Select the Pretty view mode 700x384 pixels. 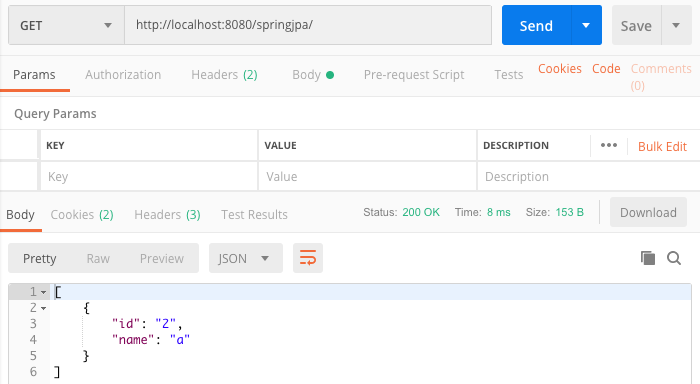(40, 259)
